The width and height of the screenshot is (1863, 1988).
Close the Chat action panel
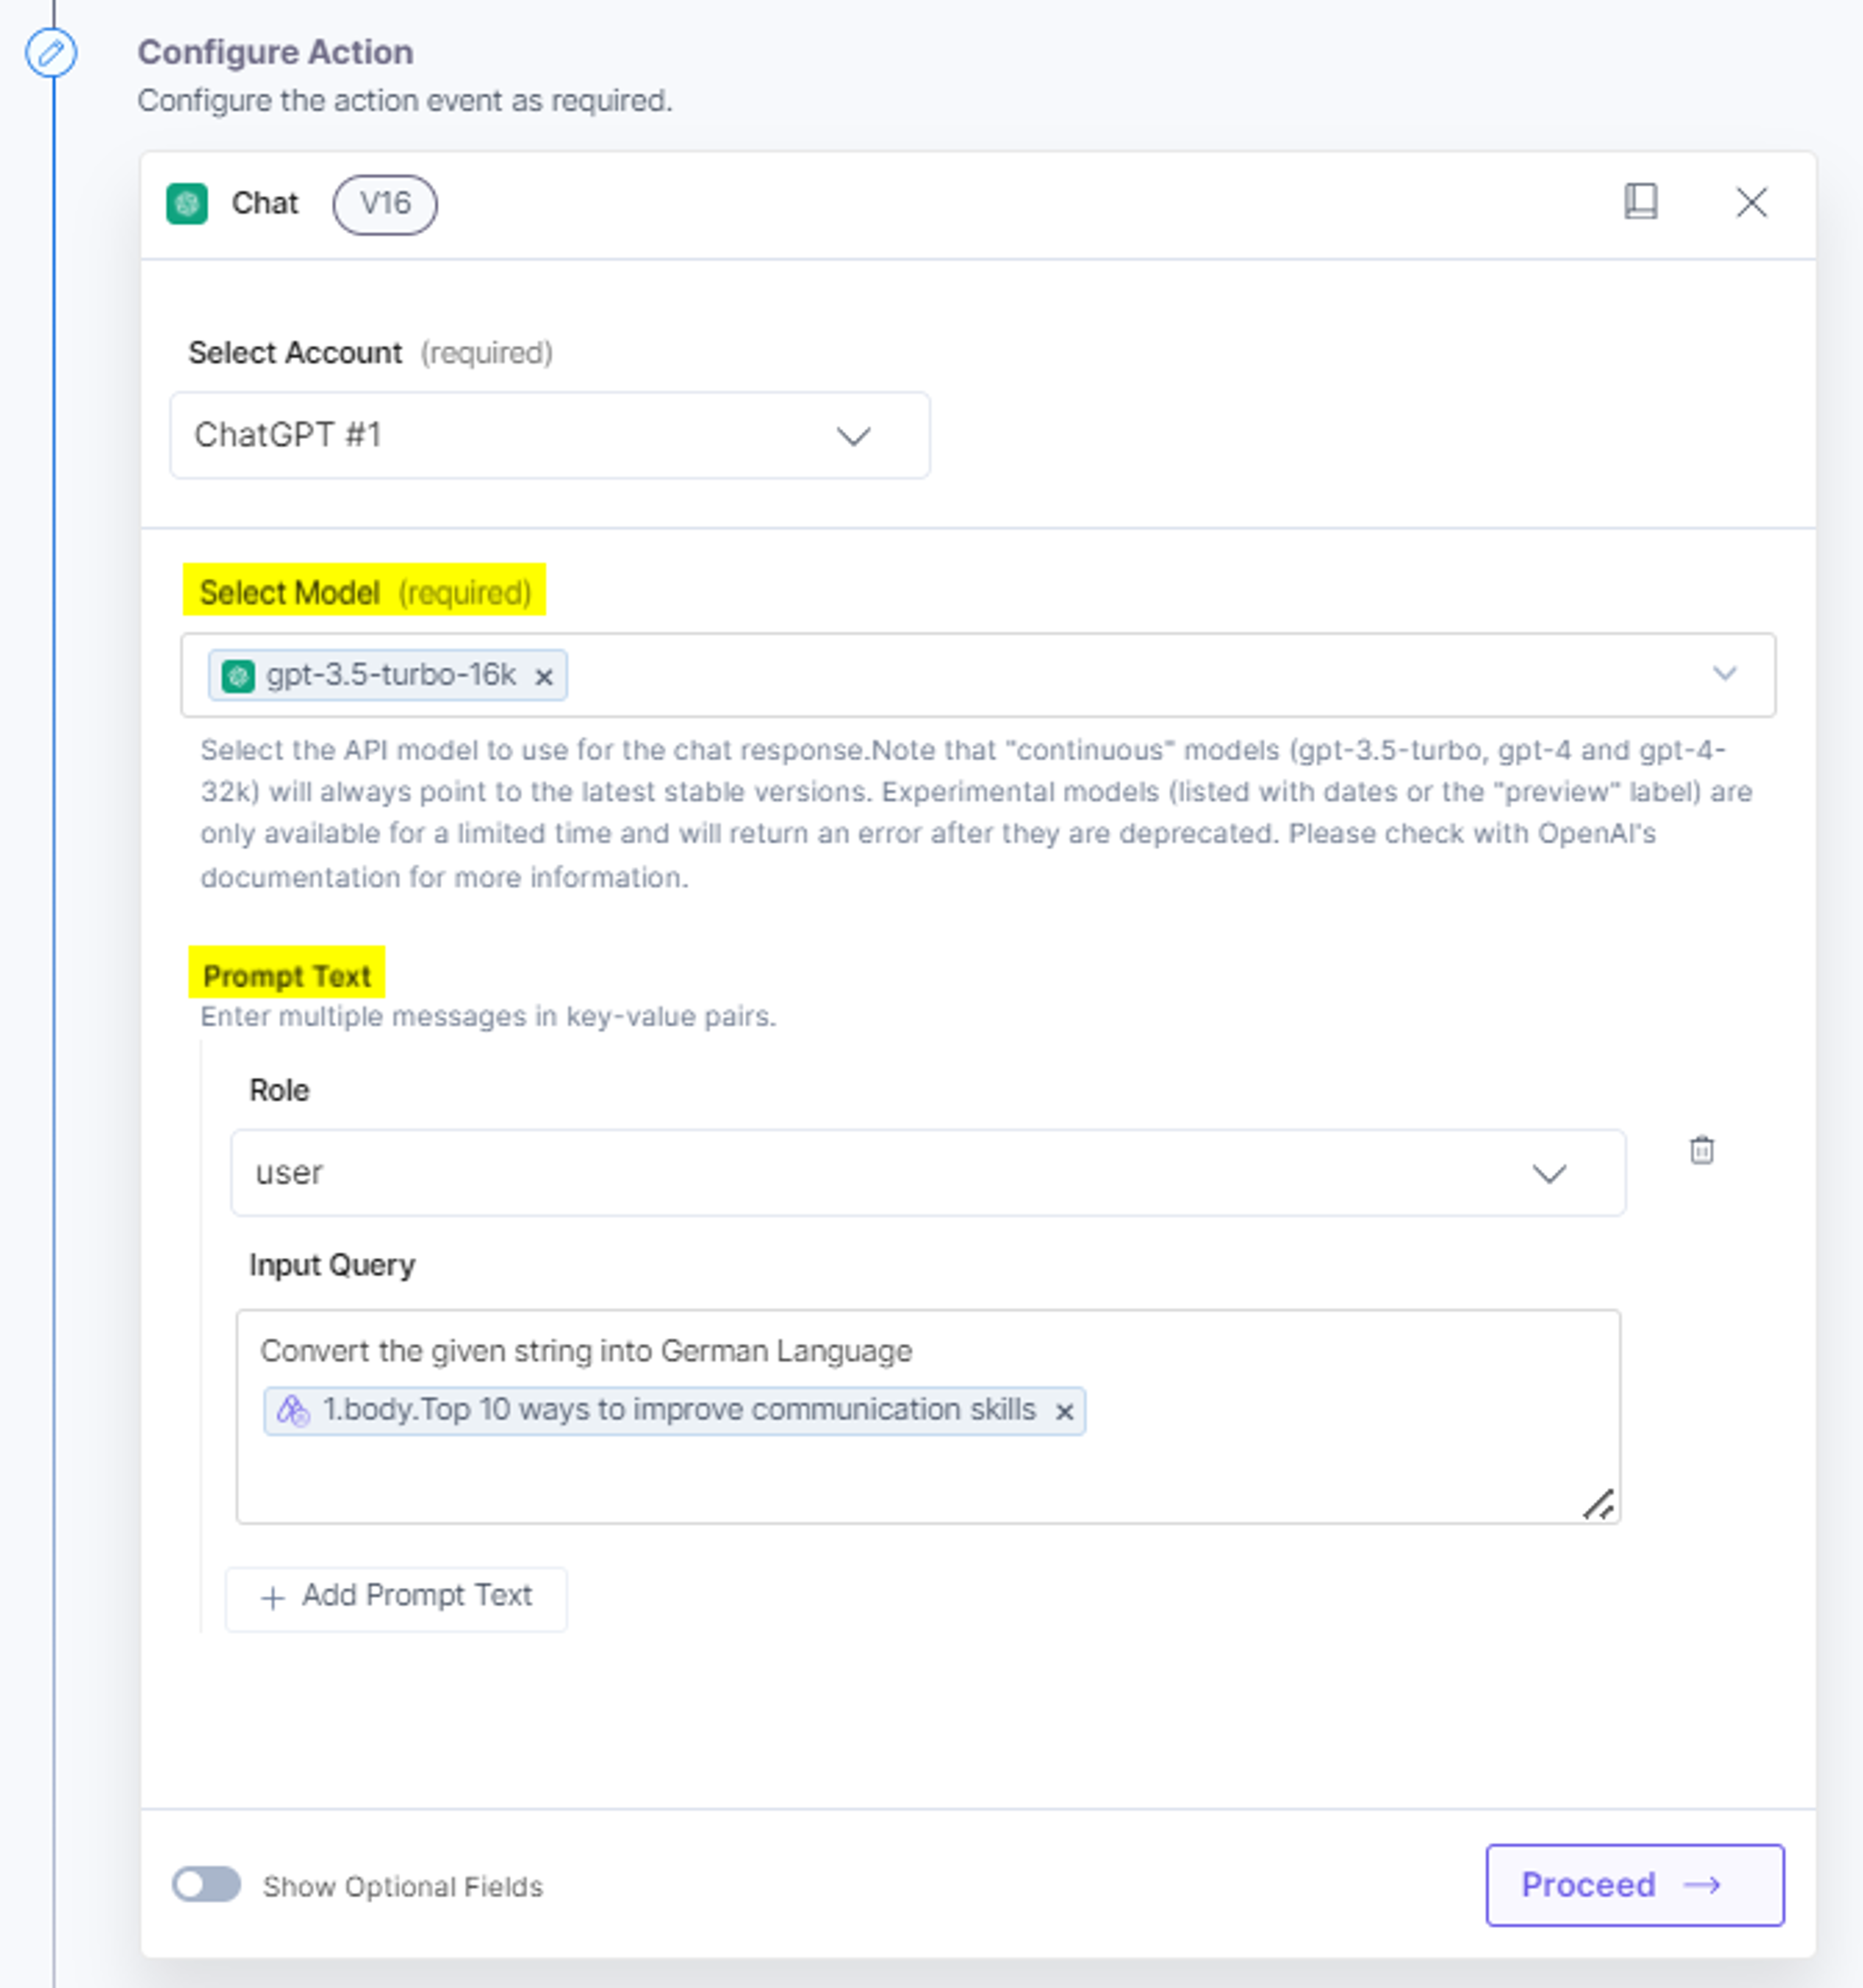pos(1751,203)
